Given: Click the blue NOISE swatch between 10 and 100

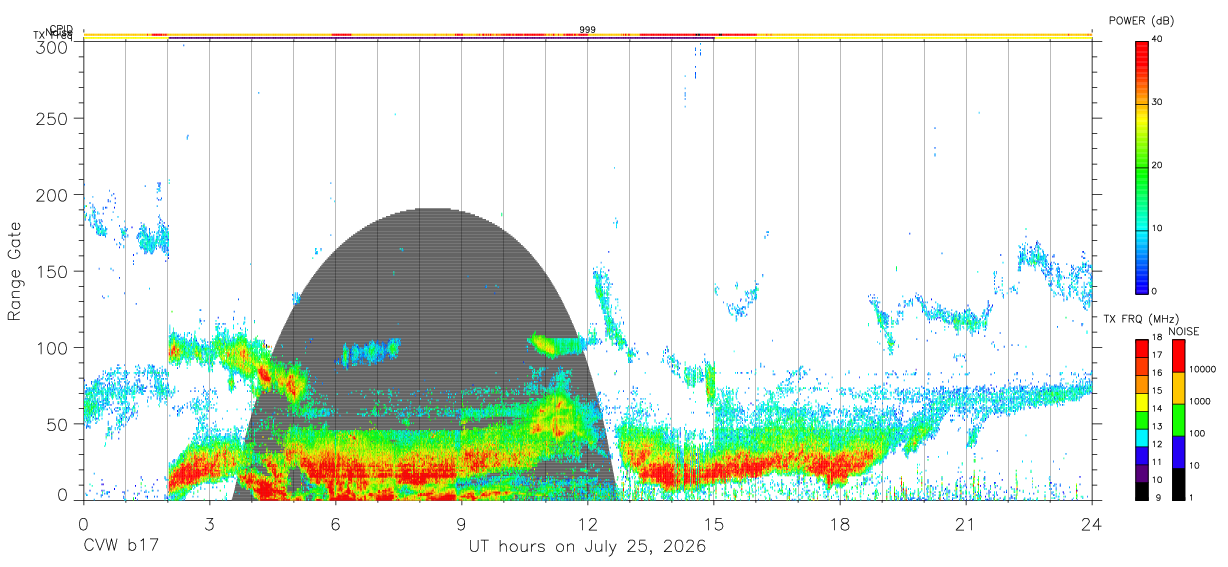Looking at the screenshot, I should coord(1179,452).
